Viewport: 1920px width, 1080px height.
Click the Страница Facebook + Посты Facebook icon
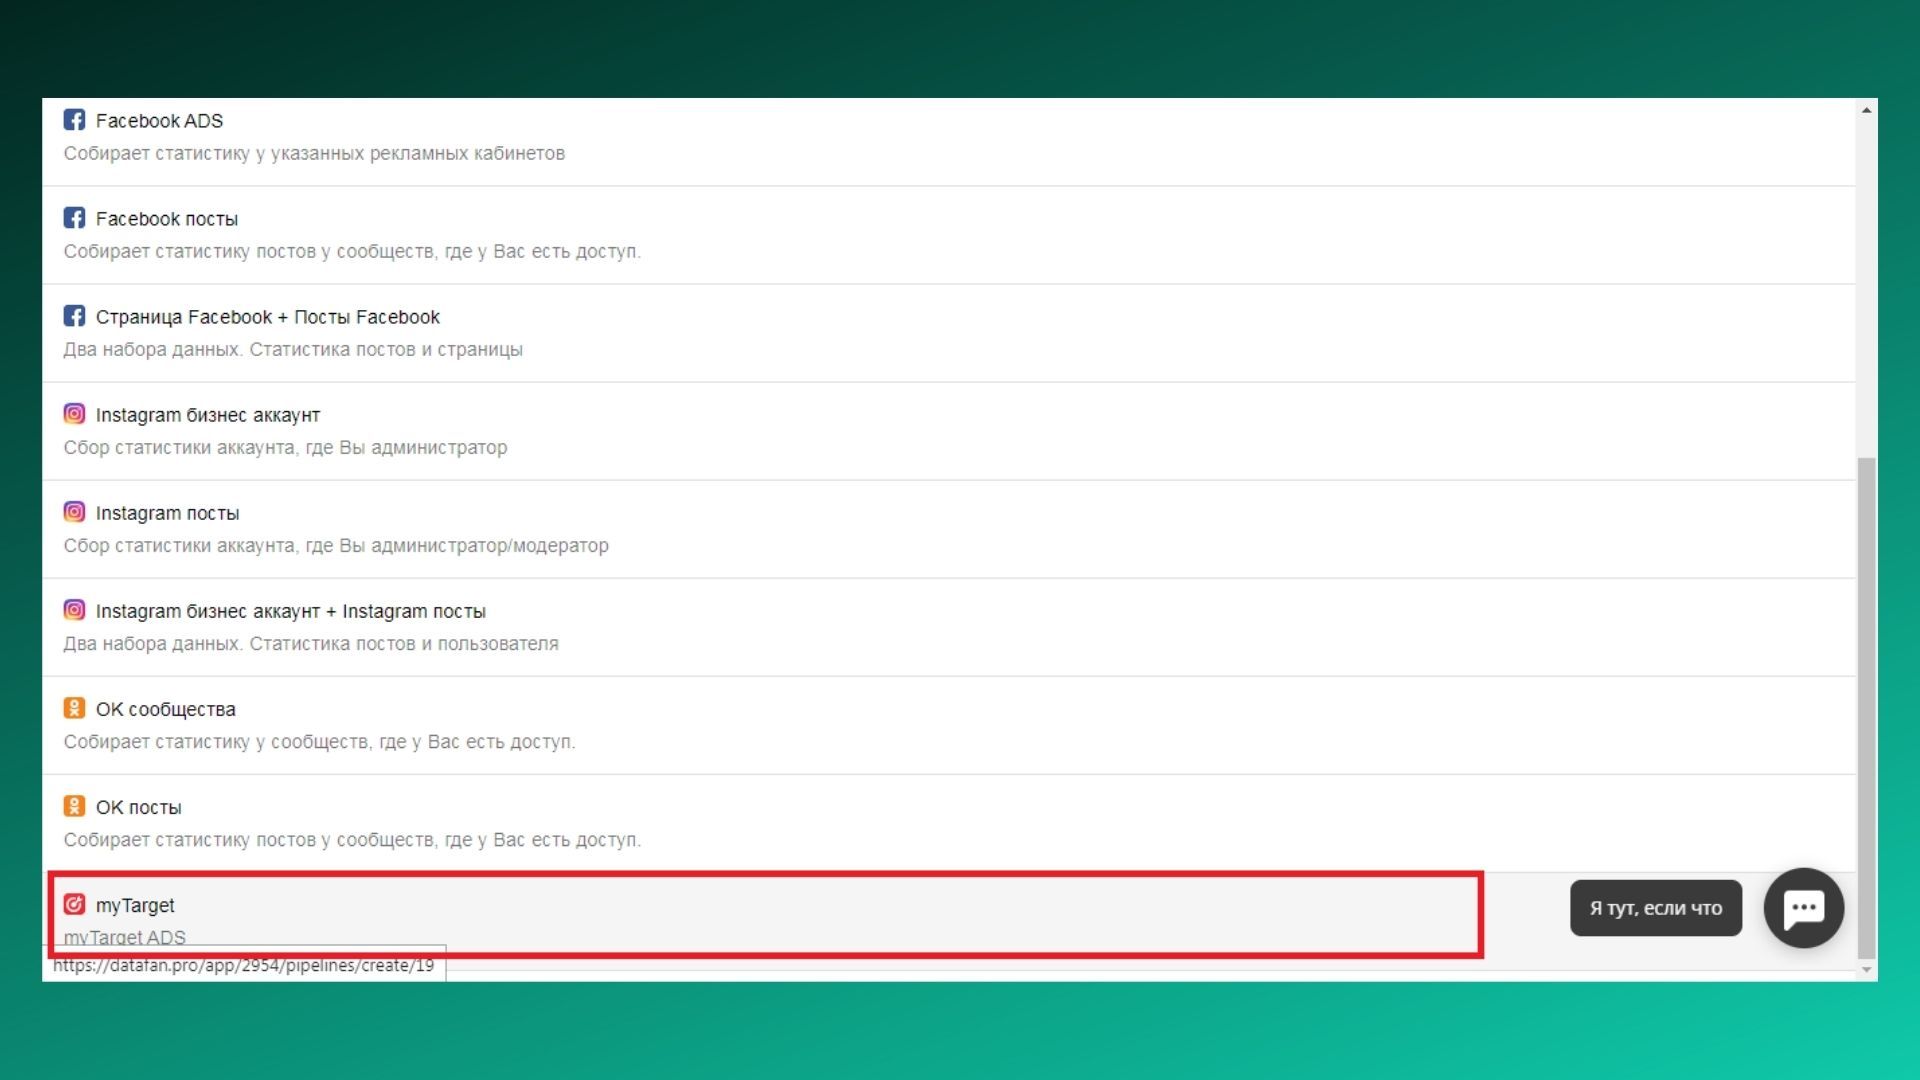(74, 316)
